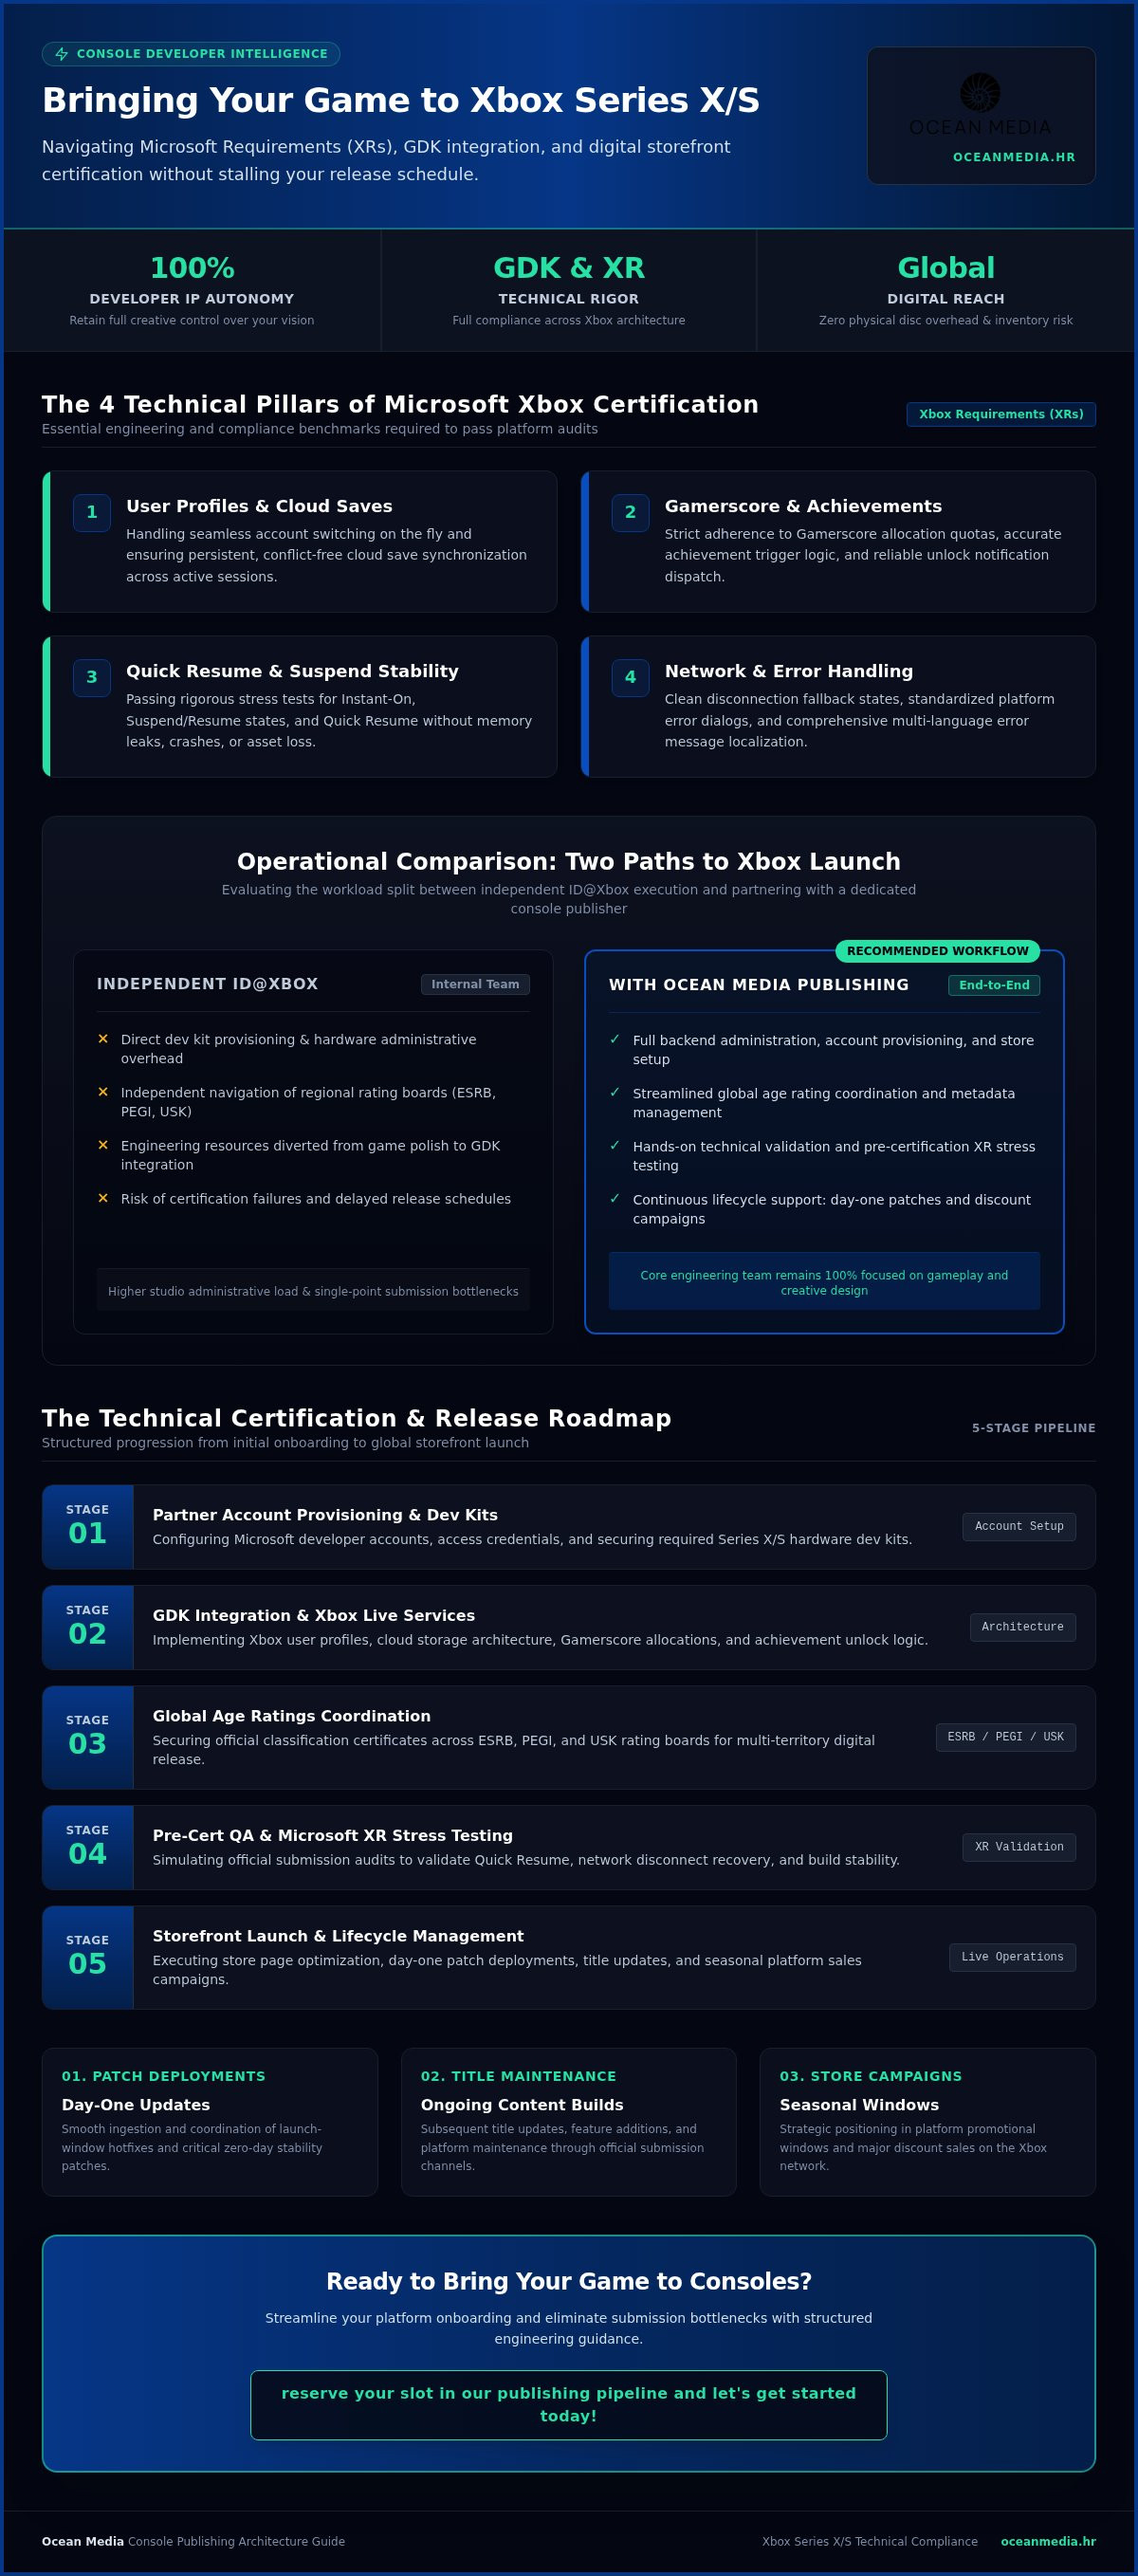Click GDK Integration & Xbox Live Services title
1138x2576 pixels.
(x=313, y=1615)
